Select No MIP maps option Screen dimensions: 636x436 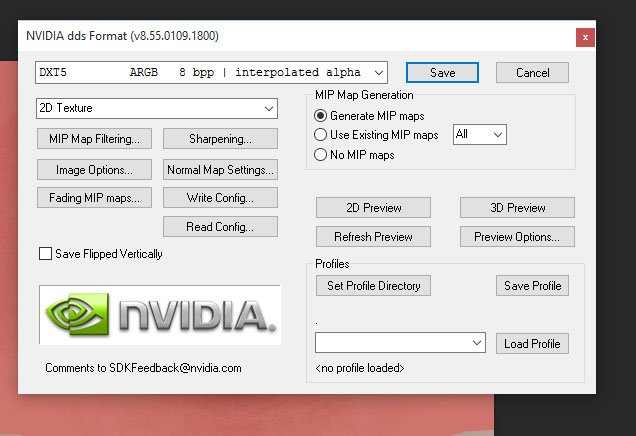(320, 155)
